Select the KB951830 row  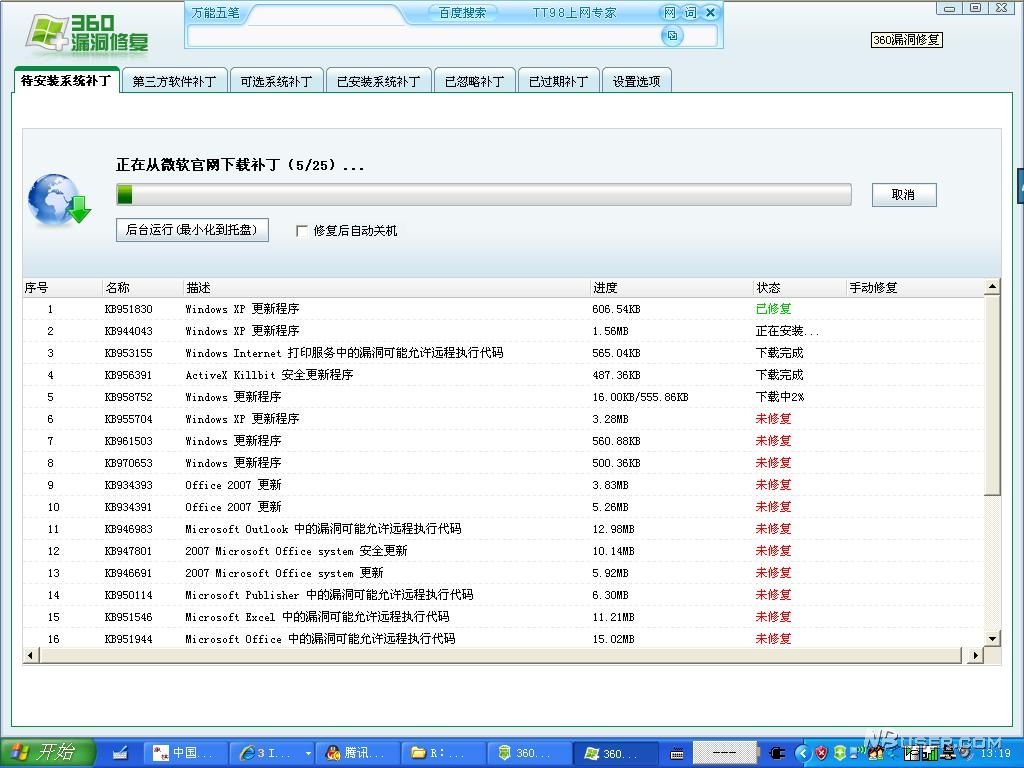[504, 309]
